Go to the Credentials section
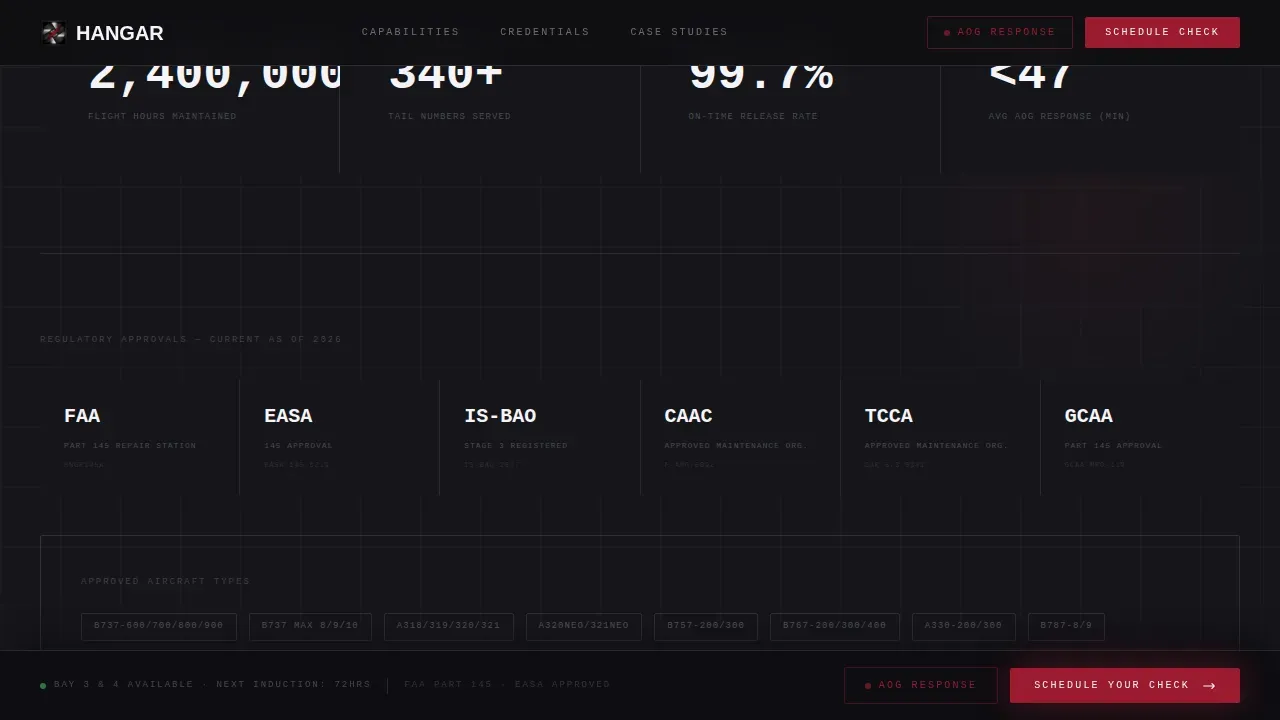This screenshot has width=1280, height=720. [x=545, y=32]
